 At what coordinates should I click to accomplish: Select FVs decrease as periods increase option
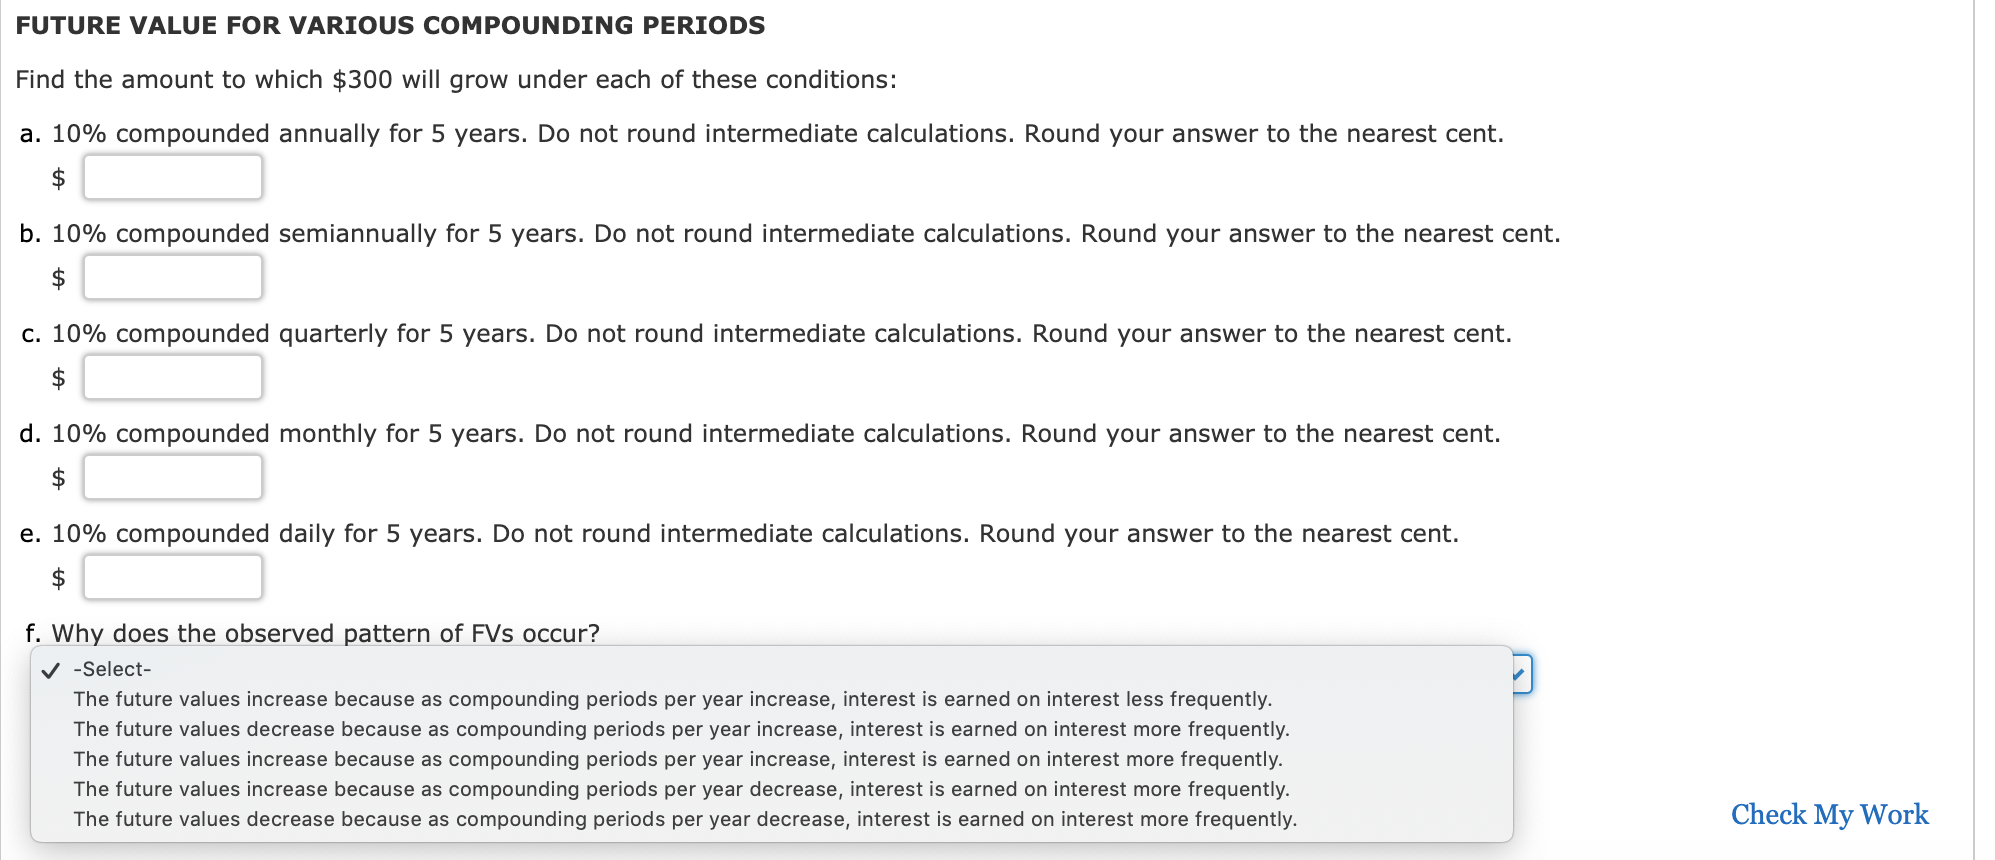click(x=682, y=729)
